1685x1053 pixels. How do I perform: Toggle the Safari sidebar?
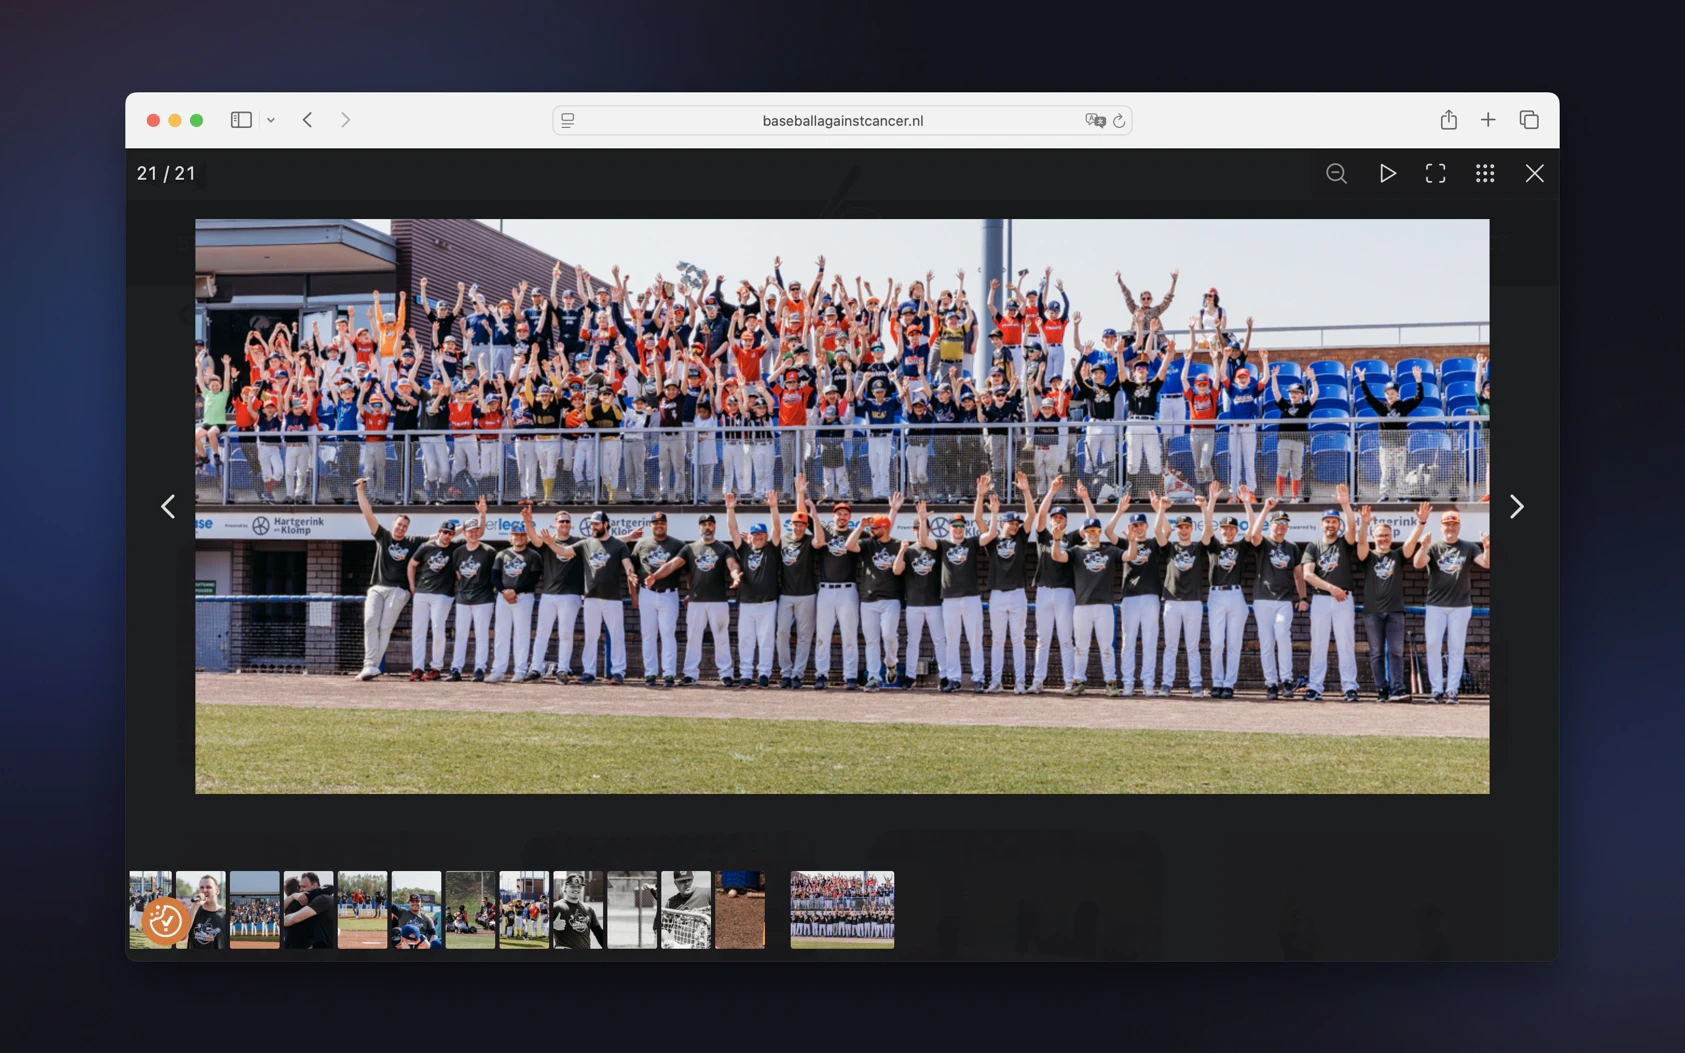pyautogui.click(x=241, y=120)
